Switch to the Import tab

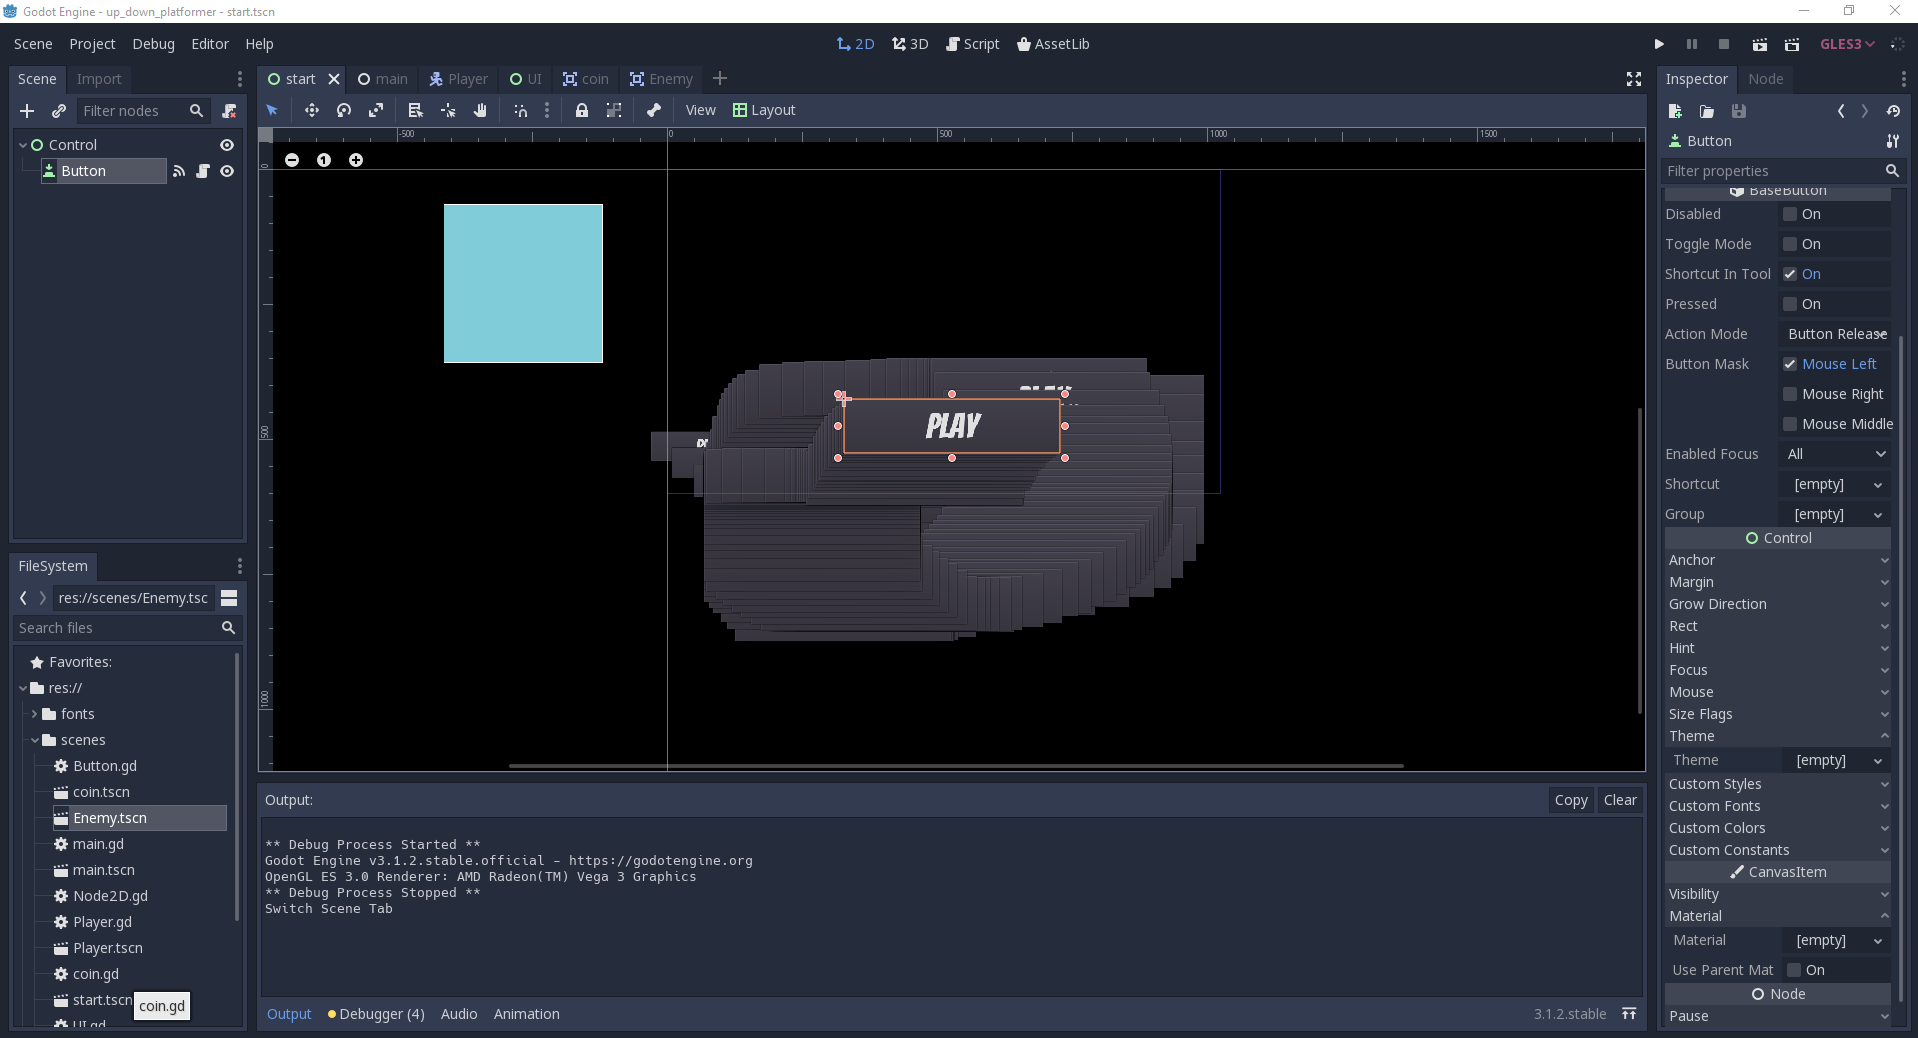tap(99, 79)
